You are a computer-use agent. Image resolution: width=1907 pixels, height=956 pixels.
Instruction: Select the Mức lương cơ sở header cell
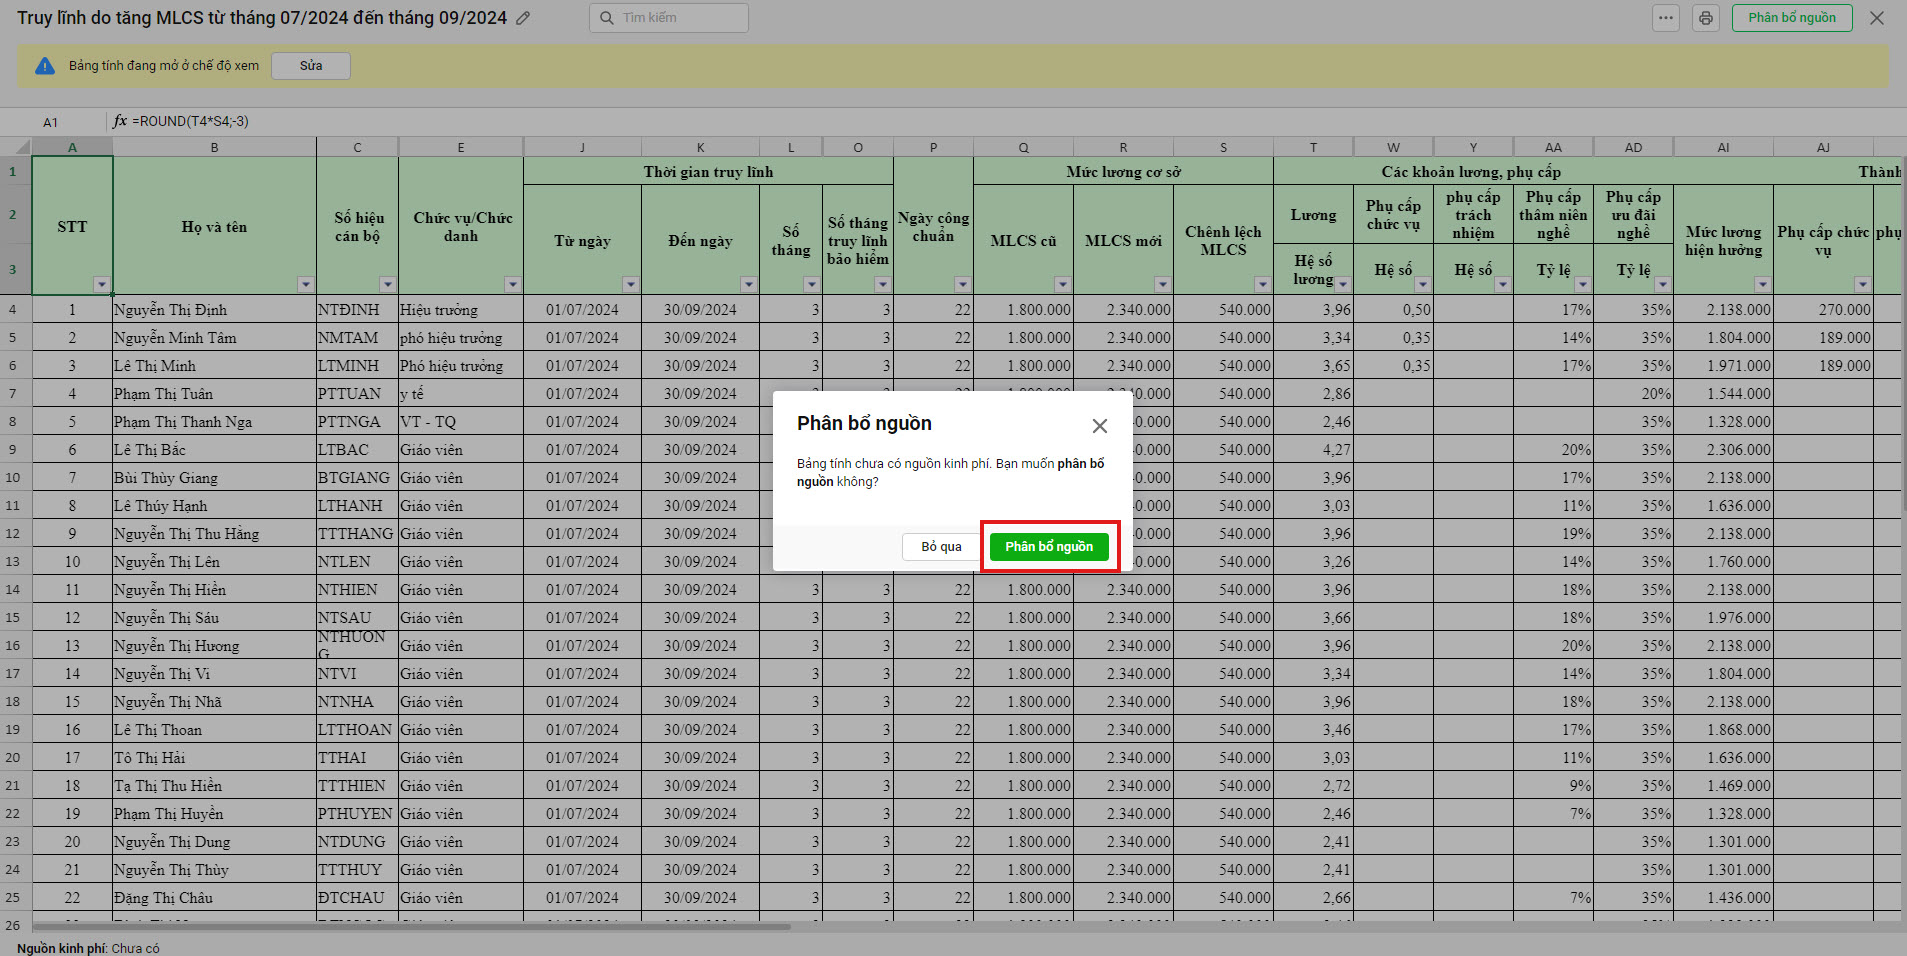[x=1123, y=172]
